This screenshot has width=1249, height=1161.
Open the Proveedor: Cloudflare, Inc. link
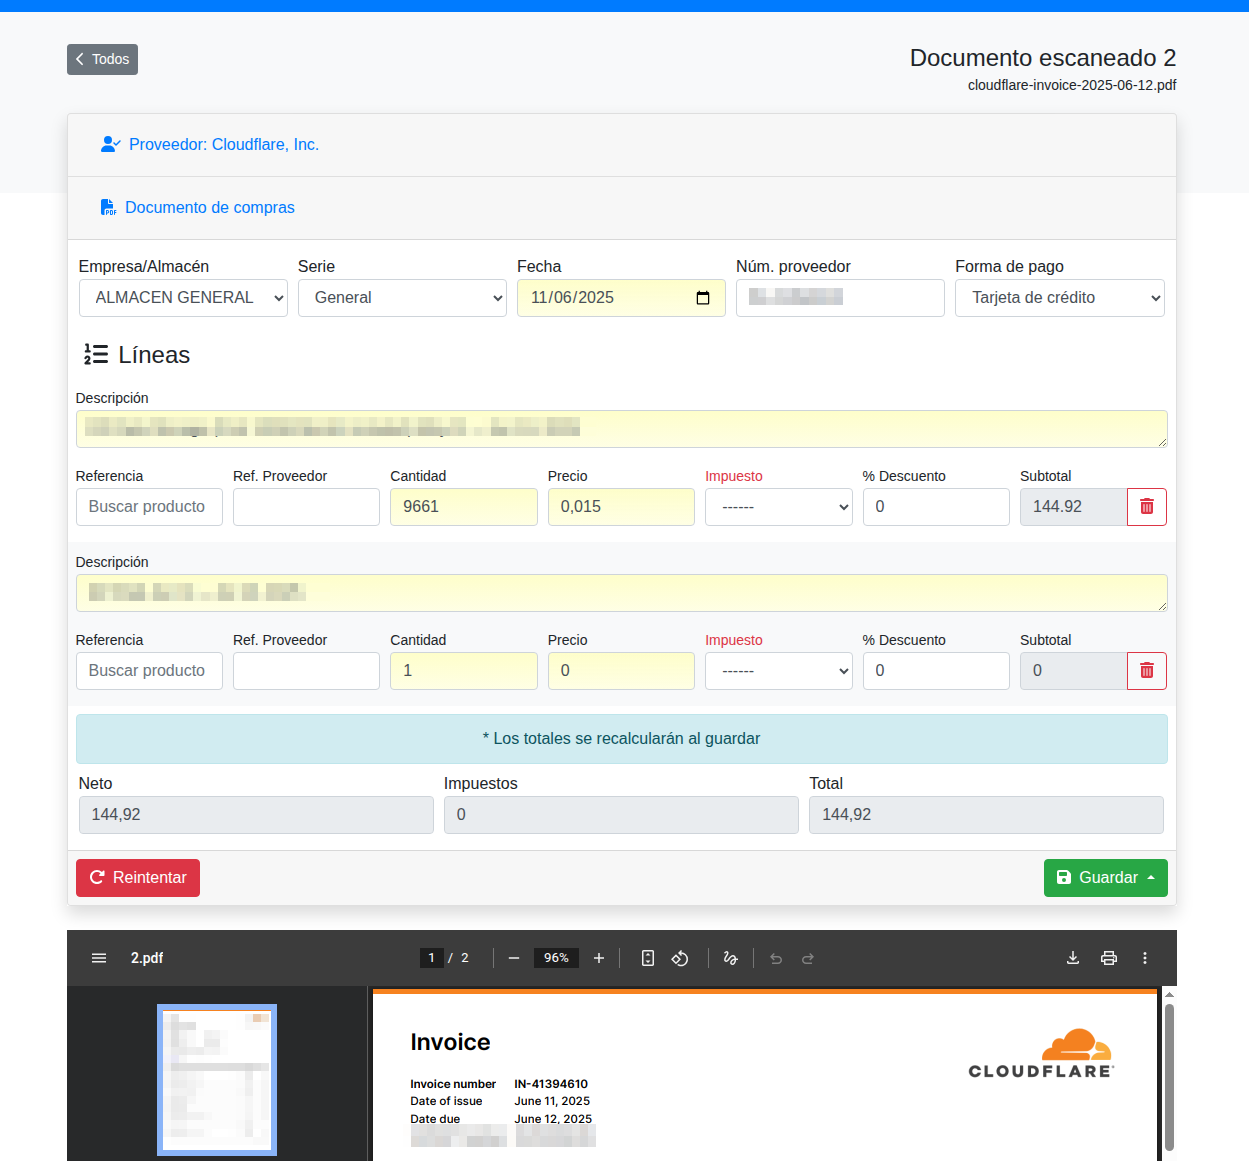pos(223,145)
